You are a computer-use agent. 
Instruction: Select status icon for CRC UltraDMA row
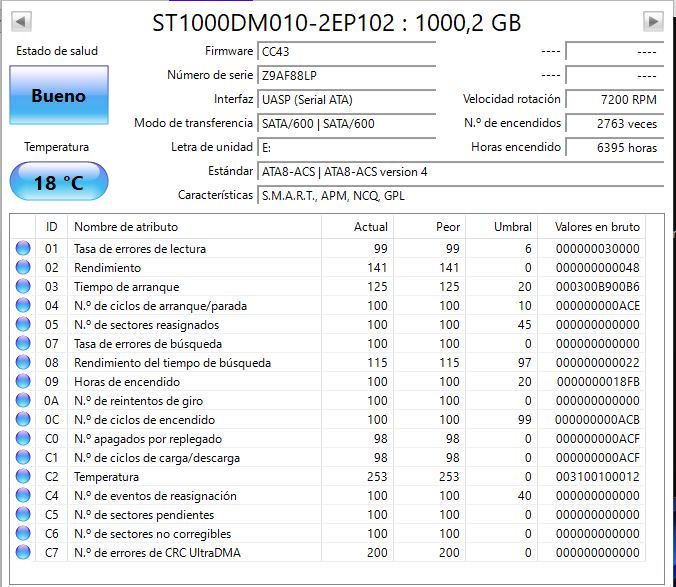(x=23, y=553)
